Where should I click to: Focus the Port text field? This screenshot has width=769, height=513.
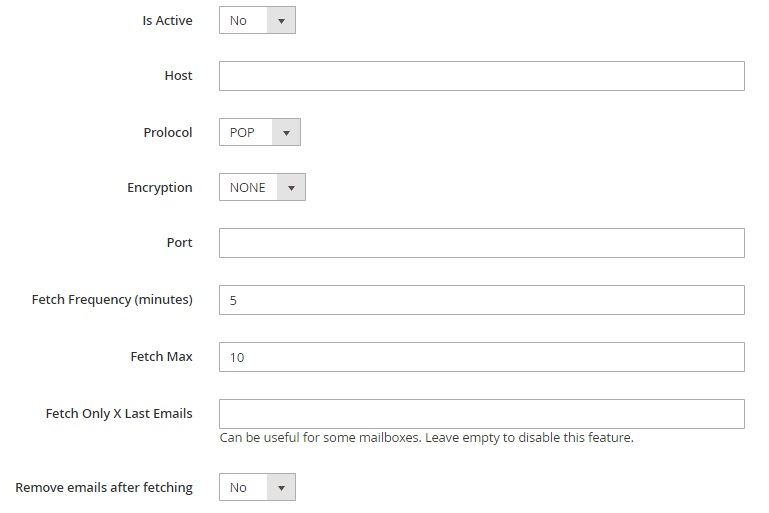click(482, 243)
